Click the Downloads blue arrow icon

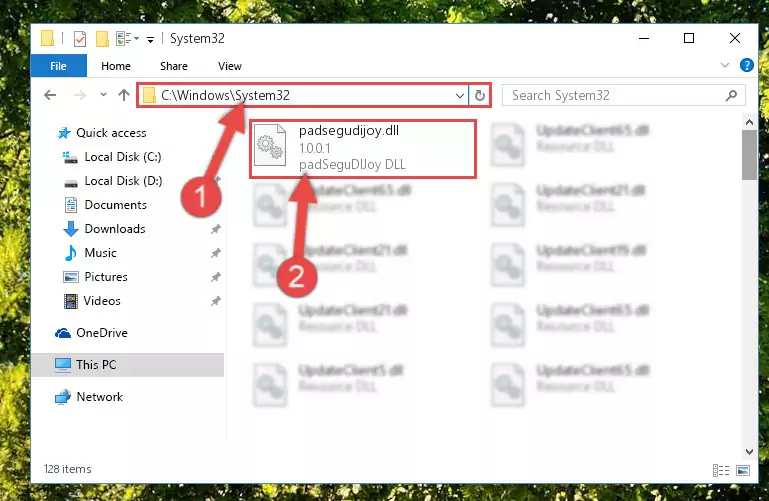click(71, 229)
